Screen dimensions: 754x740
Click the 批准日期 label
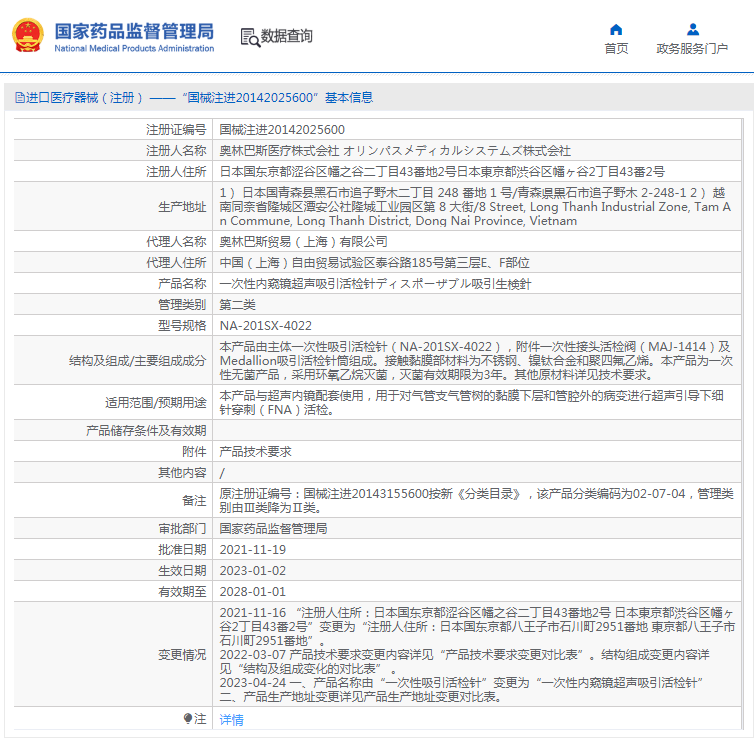click(182, 550)
